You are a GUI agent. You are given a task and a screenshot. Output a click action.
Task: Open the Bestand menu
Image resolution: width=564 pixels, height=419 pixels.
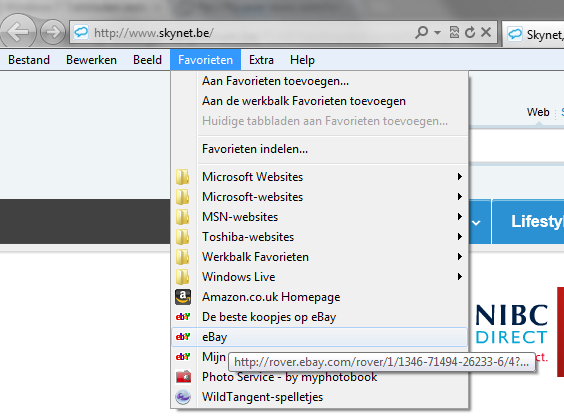pos(29,60)
